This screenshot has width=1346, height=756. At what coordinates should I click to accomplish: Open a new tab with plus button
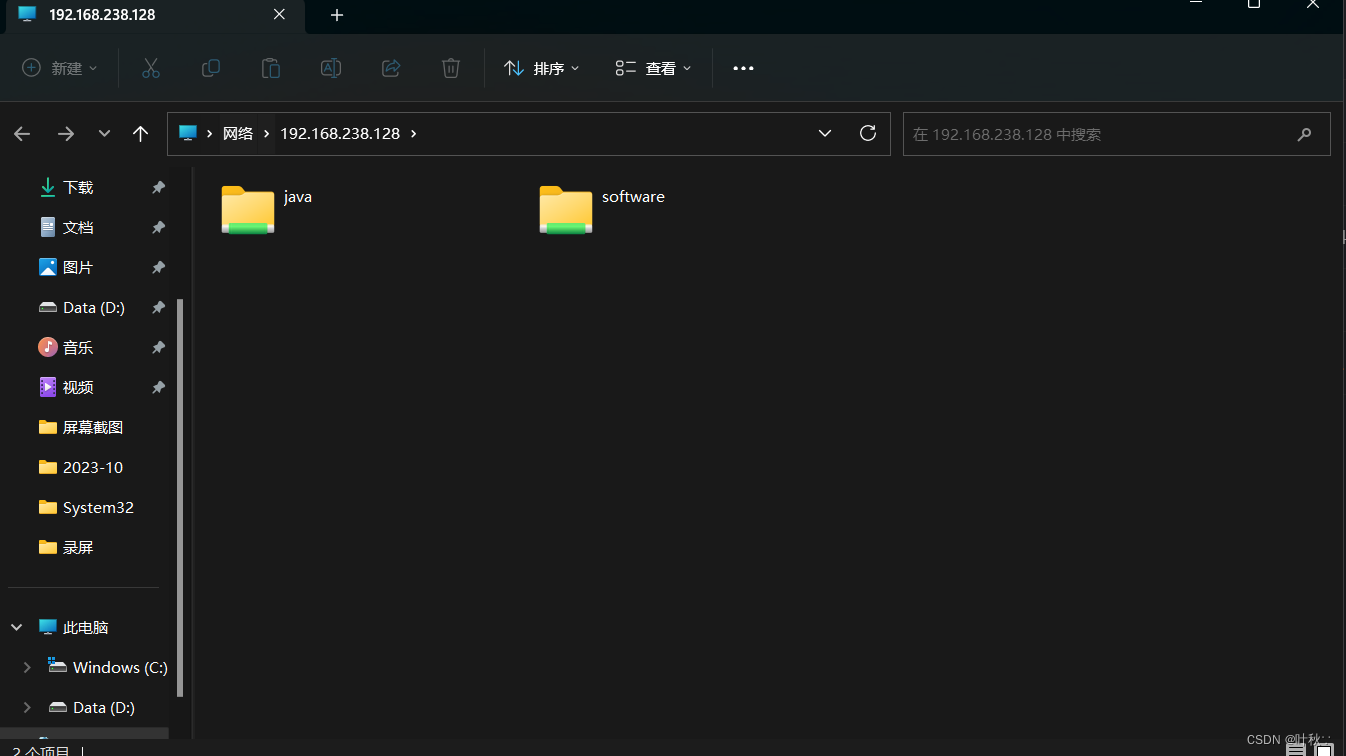click(x=337, y=15)
